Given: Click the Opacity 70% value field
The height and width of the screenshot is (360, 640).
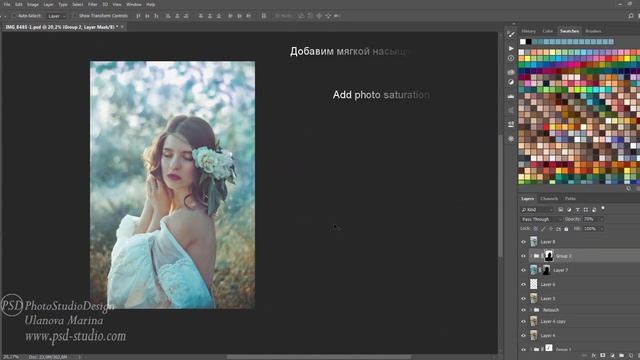Looking at the screenshot, I should click(590, 219).
